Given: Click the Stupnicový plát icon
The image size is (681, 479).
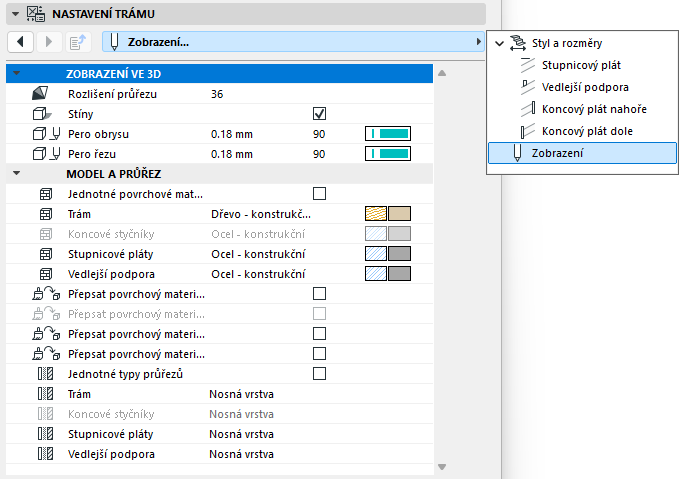Looking at the screenshot, I should 528,65.
